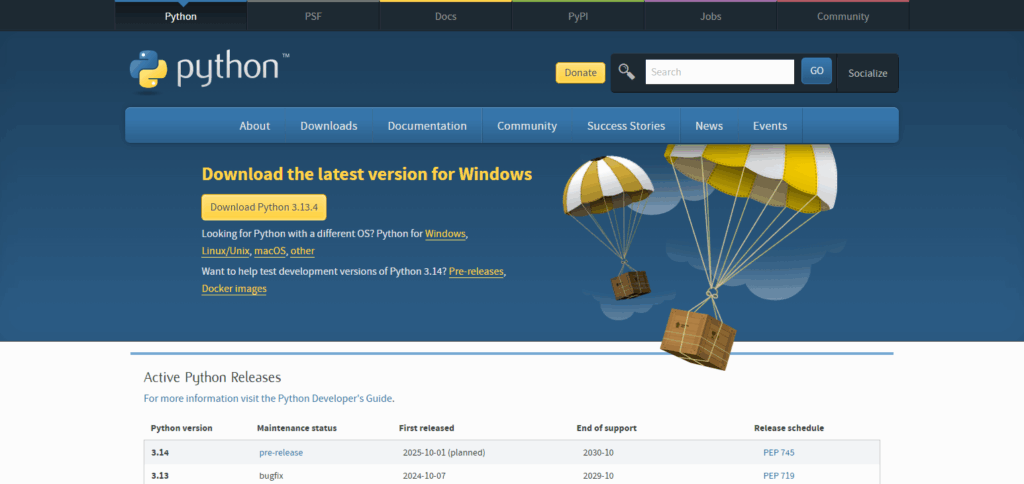1024x484 pixels.
Task: Select the Community top tab
Action: (x=843, y=16)
